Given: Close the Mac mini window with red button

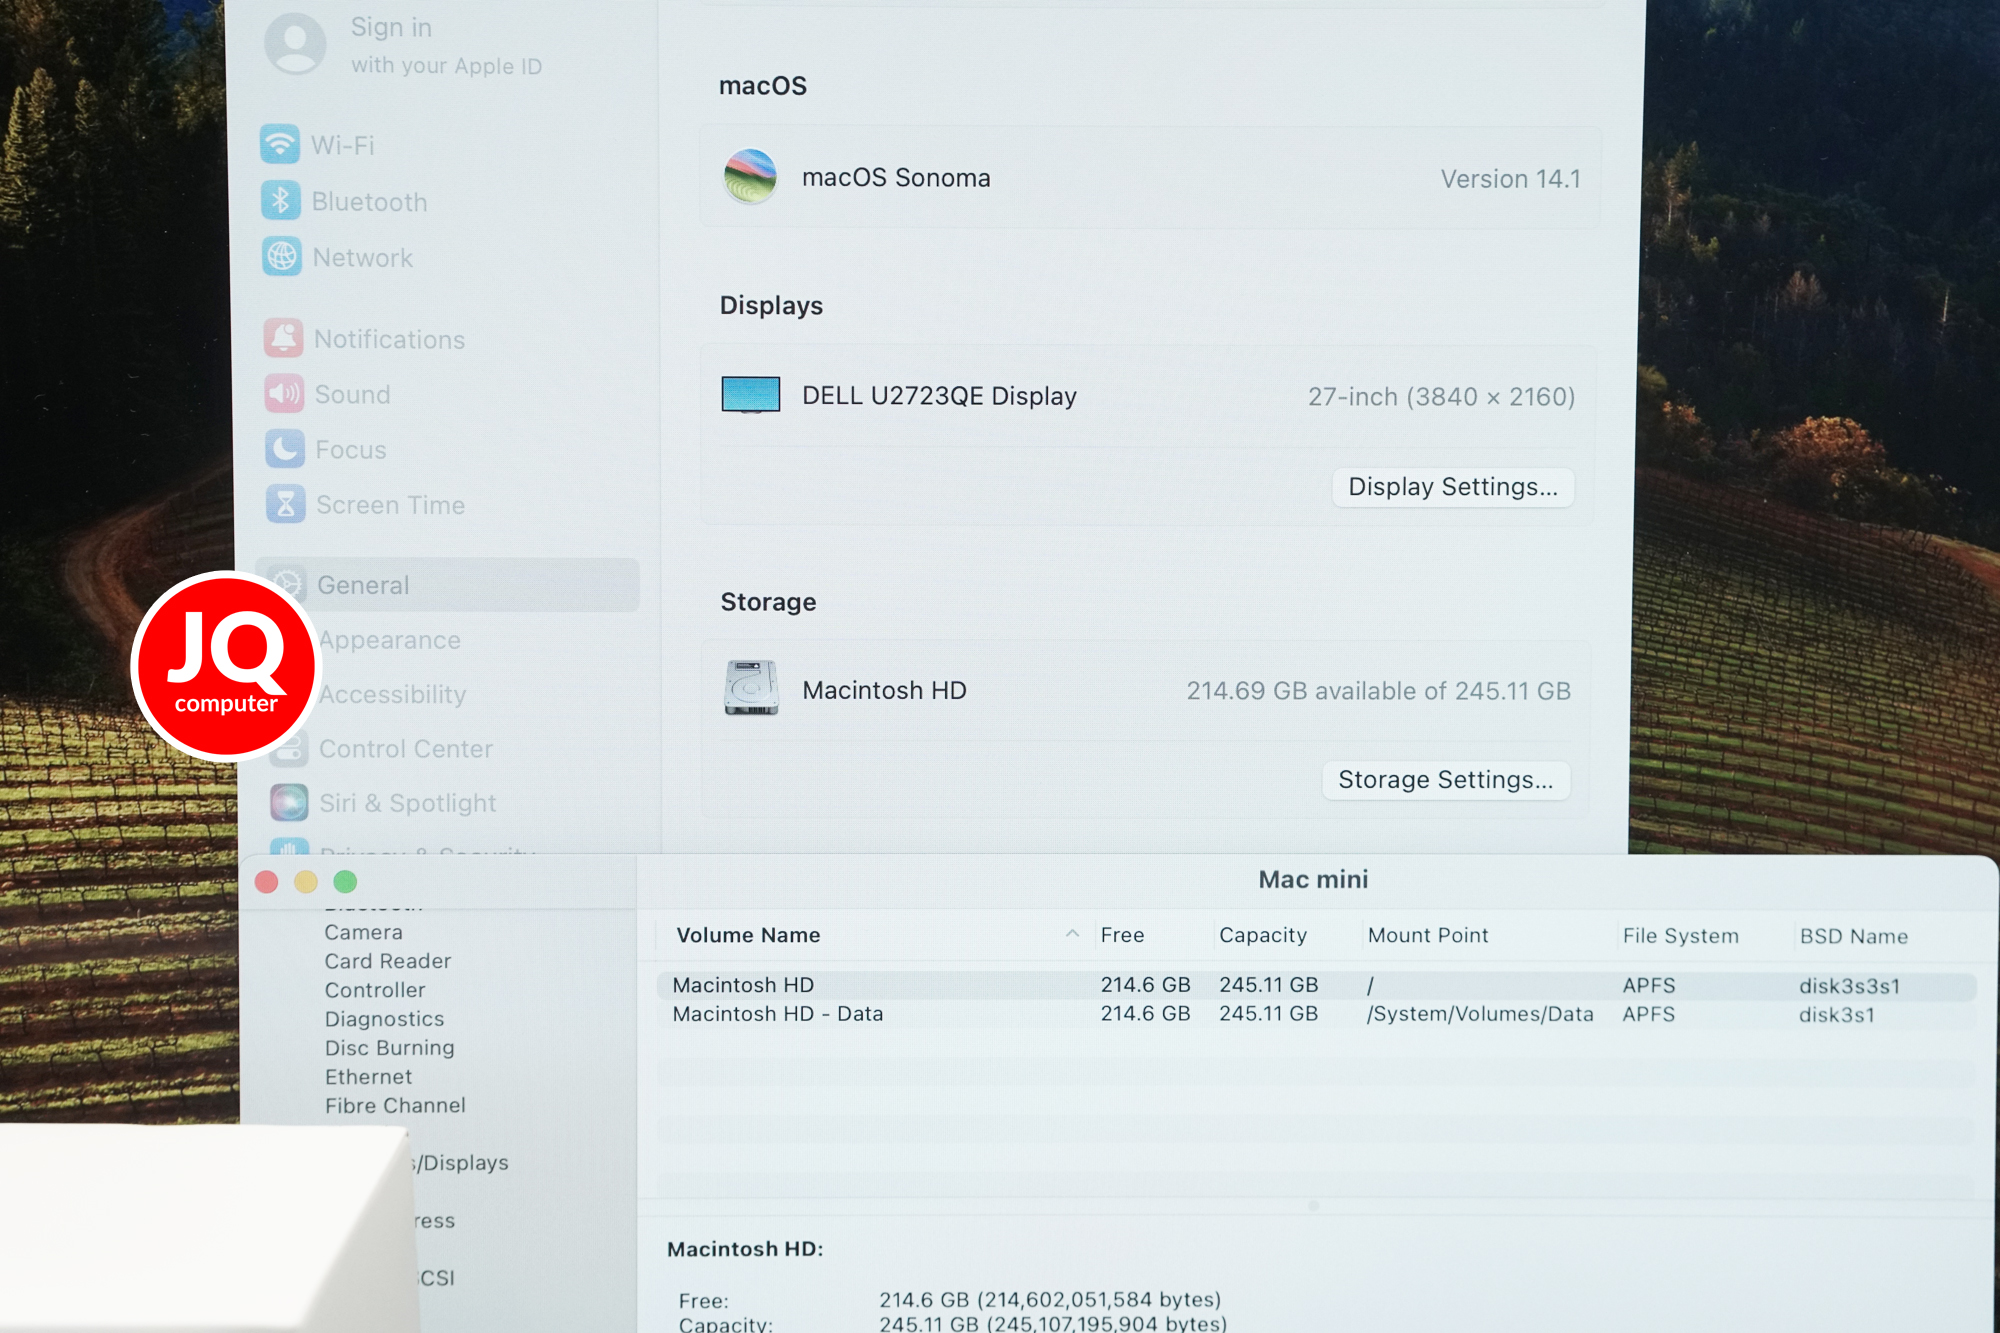Looking at the screenshot, I should click(266, 881).
